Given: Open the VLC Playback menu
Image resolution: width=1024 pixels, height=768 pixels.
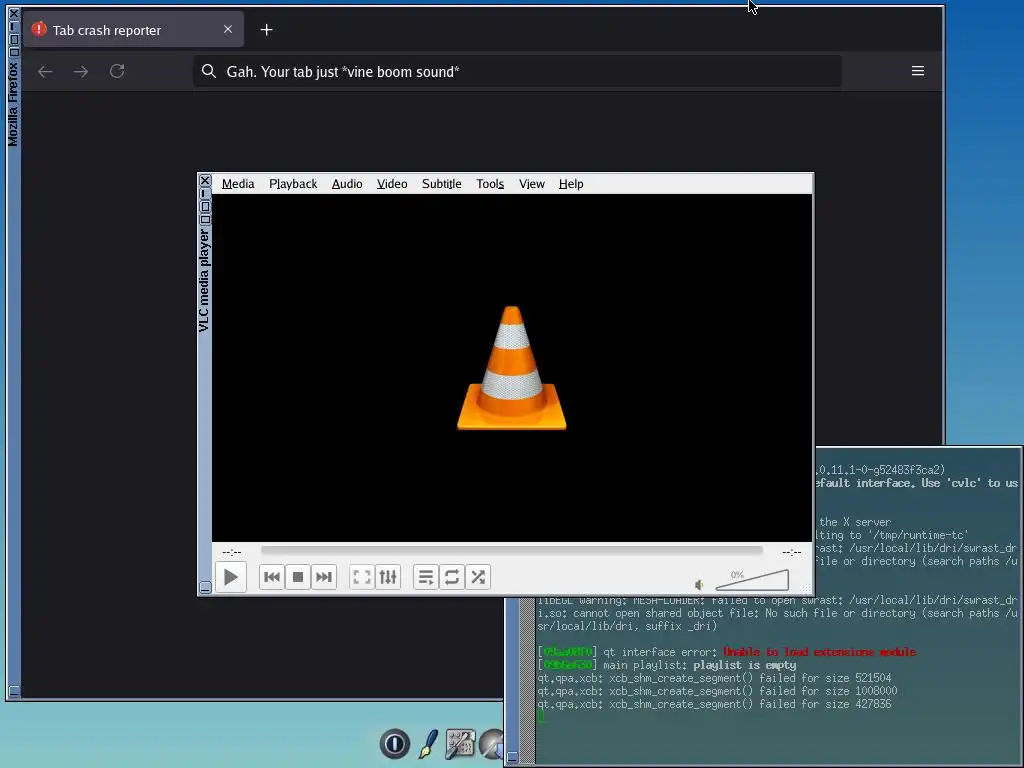Looking at the screenshot, I should 293,184.
